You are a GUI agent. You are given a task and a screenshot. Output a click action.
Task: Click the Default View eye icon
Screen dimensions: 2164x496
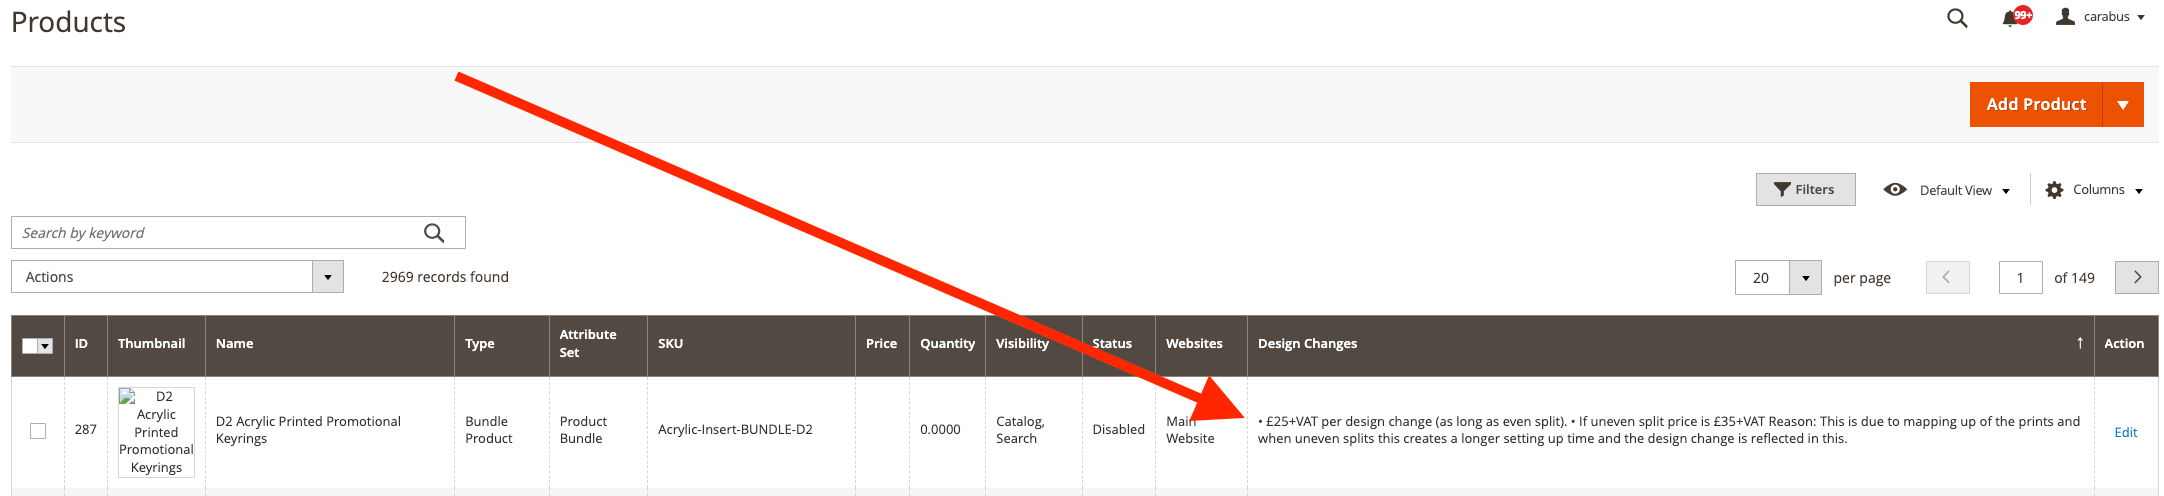click(1894, 190)
